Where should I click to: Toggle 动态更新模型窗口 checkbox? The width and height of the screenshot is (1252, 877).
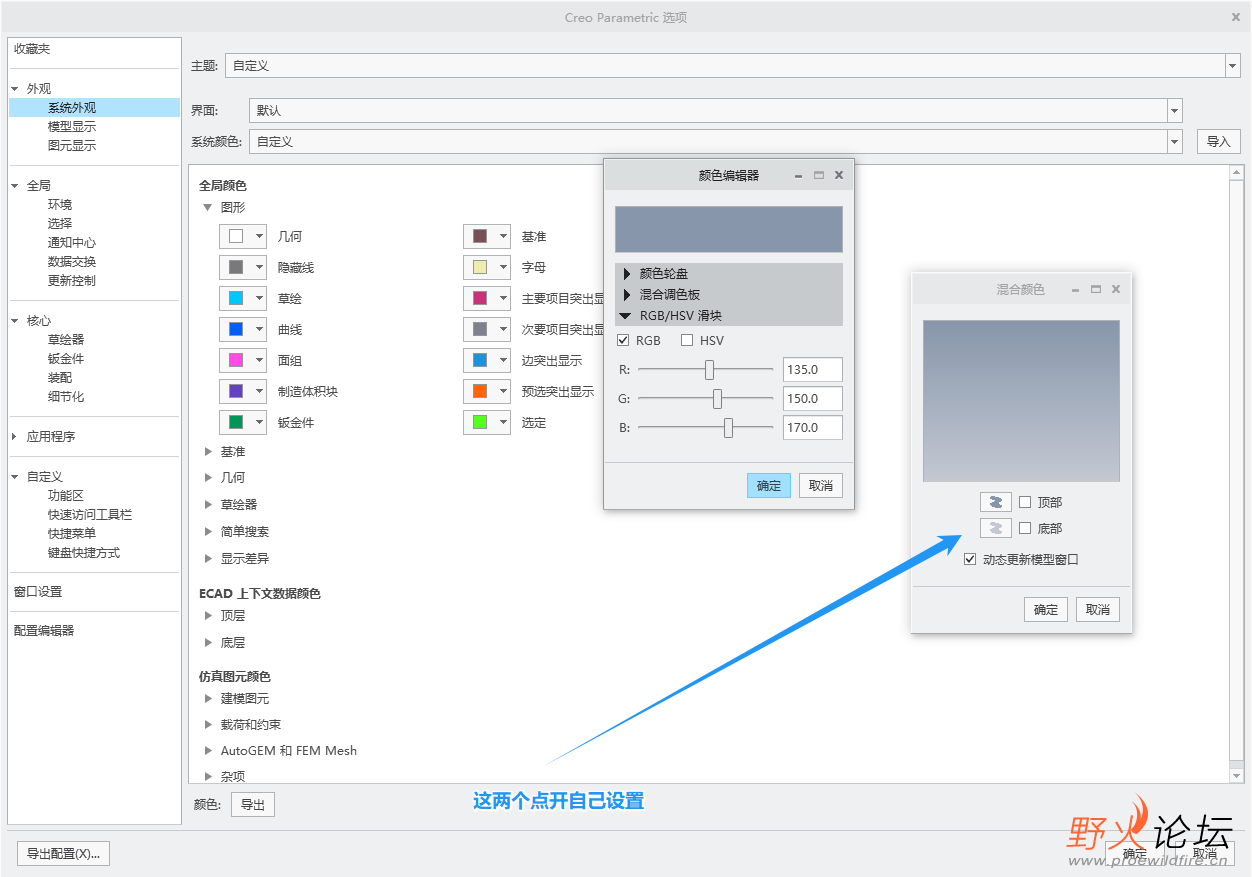[970, 559]
